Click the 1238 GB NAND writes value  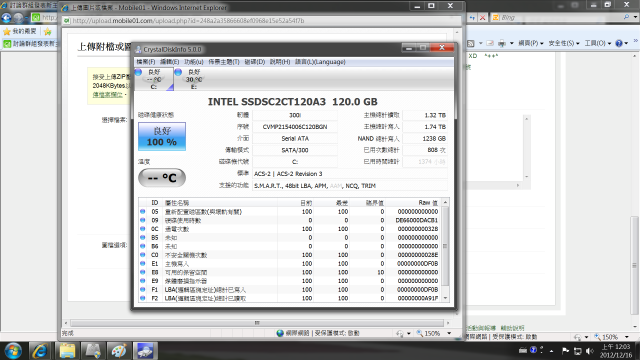(x=425, y=138)
